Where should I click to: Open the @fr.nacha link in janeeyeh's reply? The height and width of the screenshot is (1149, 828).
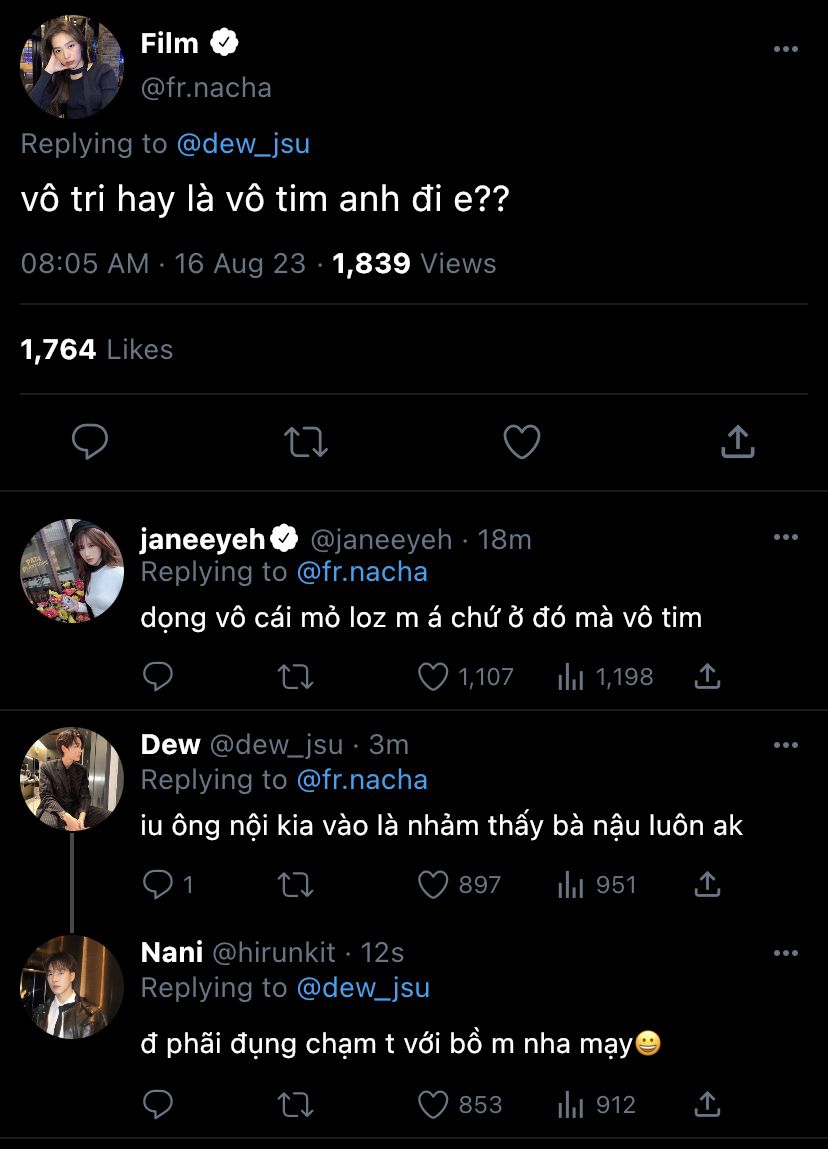click(362, 572)
